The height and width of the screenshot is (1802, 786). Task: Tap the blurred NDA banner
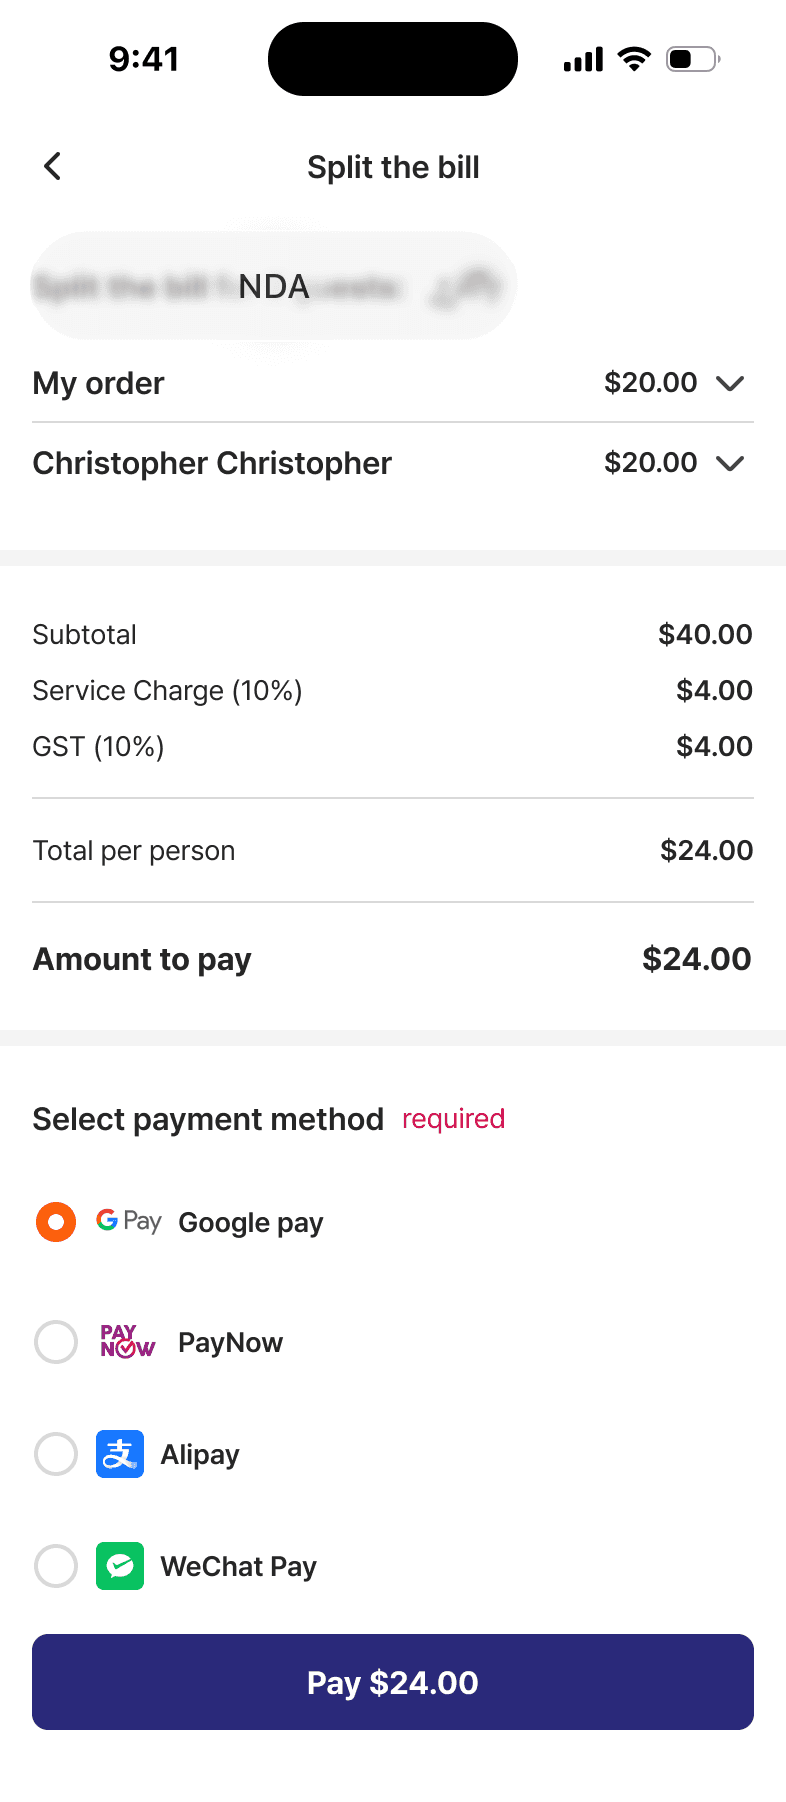274,287
